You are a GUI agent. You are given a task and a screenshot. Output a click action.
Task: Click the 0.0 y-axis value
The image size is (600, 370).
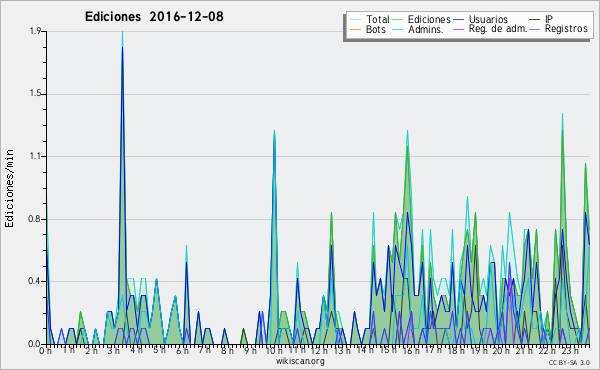(x=35, y=344)
